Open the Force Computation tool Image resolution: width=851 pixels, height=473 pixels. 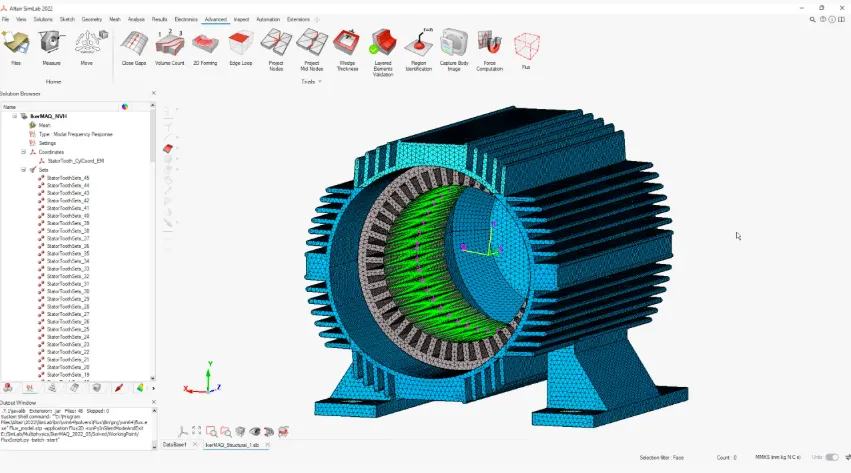(490, 50)
